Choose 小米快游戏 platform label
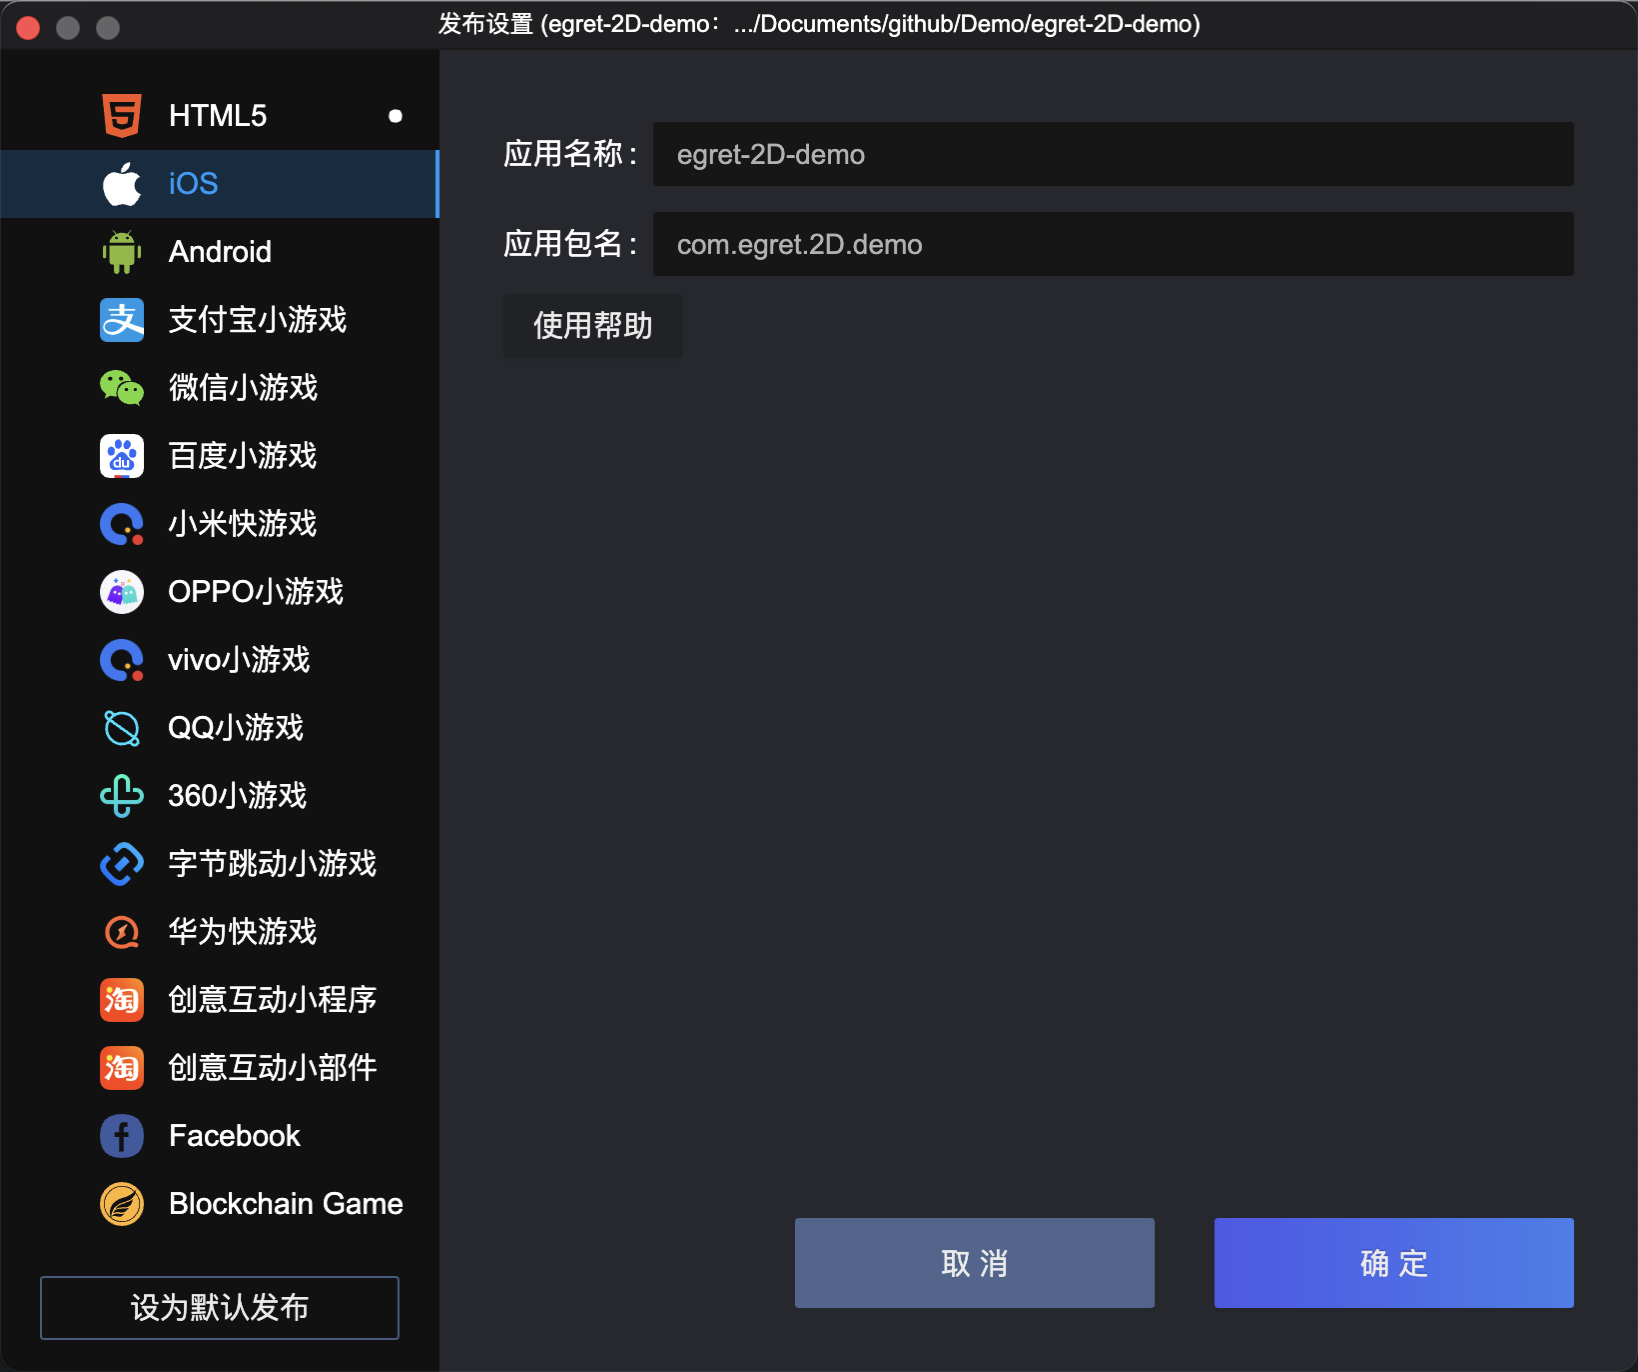 pos(242,524)
